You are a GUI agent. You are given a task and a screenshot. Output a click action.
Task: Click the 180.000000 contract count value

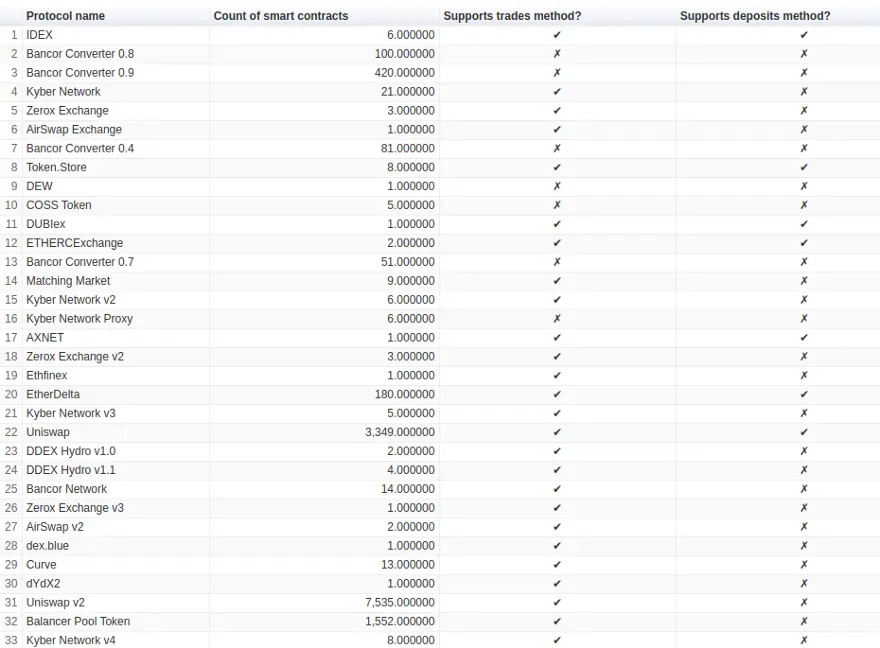coord(405,394)
